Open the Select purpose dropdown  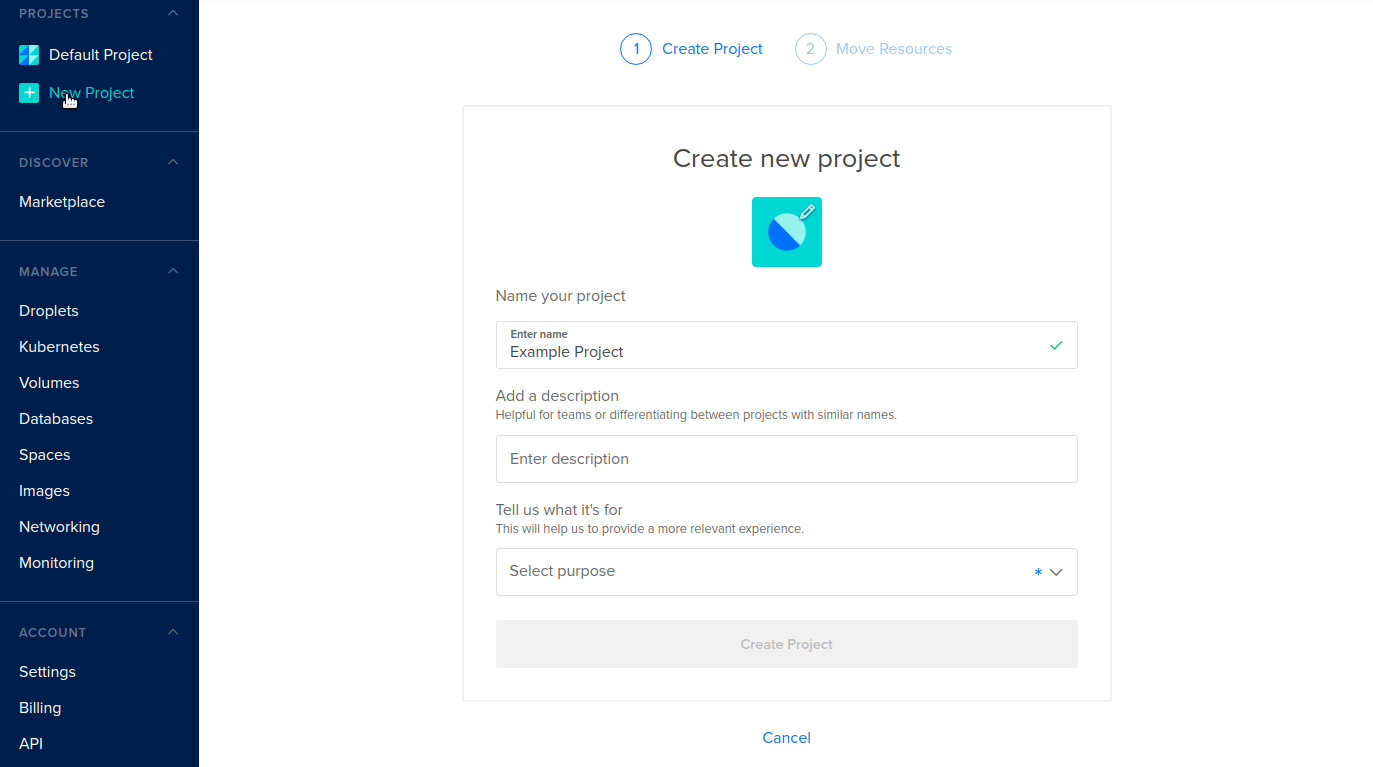[786, 571]
